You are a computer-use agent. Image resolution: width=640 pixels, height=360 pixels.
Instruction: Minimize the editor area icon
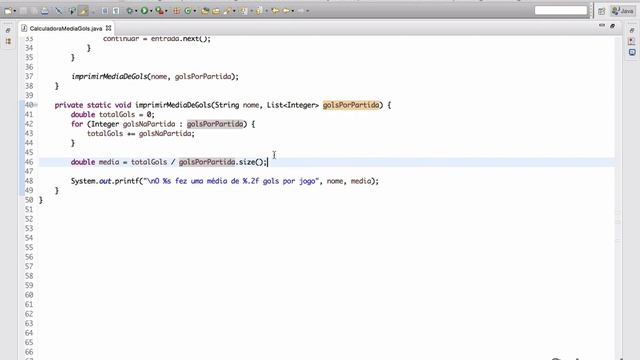[x=602, y=26]
